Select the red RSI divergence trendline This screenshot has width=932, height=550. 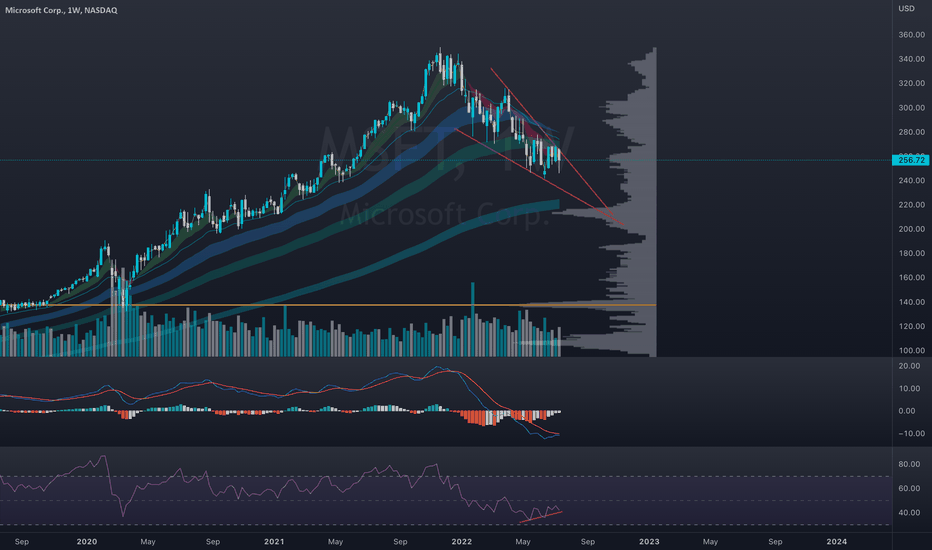540,517
